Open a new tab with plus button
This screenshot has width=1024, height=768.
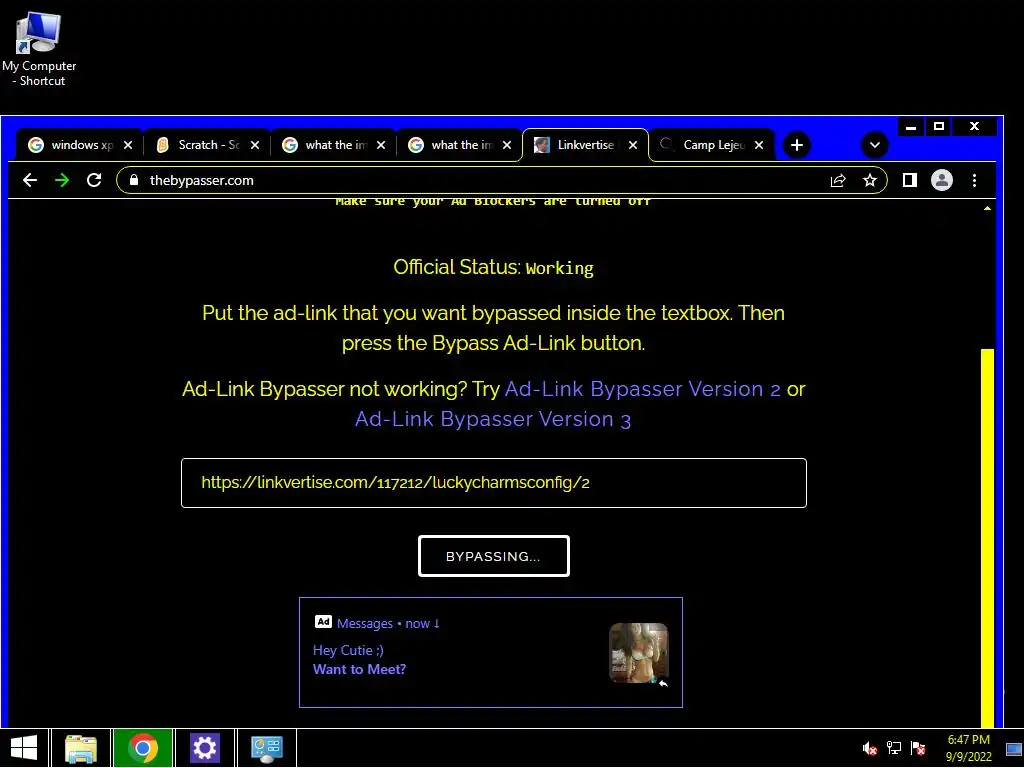[797, 145]
